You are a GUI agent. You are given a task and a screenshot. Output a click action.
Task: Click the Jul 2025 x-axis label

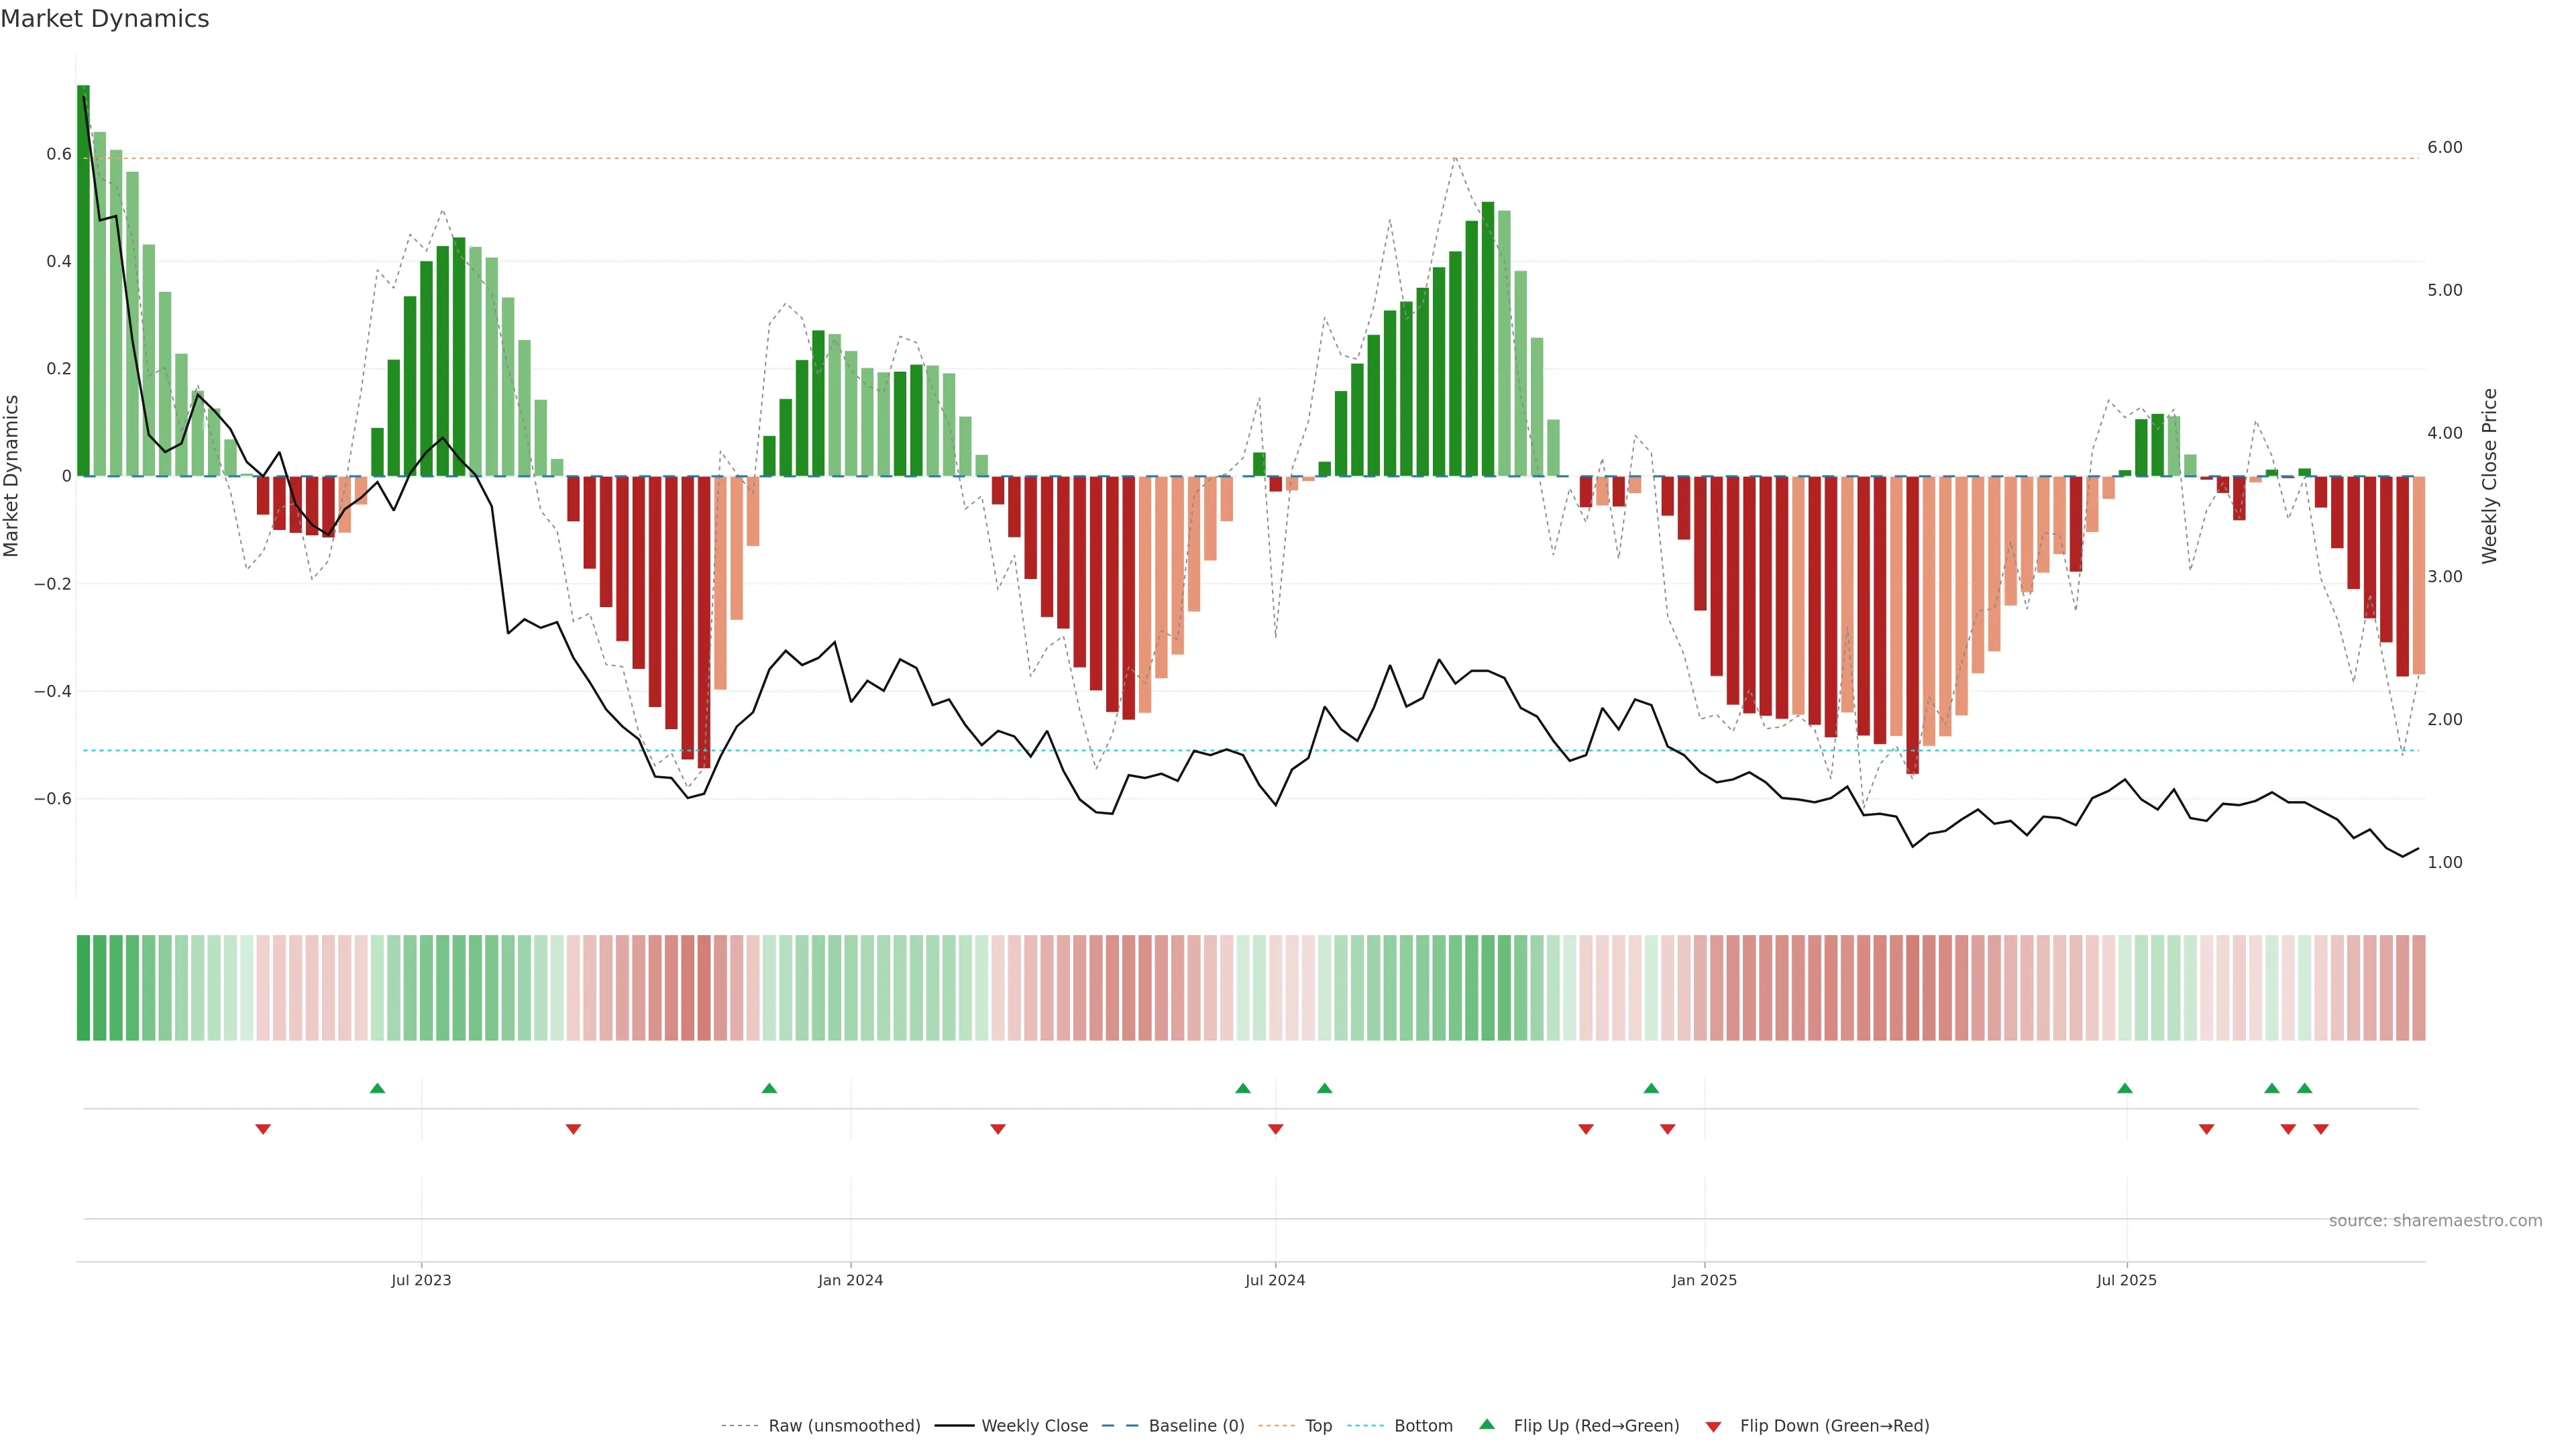click(2126, 1280)
